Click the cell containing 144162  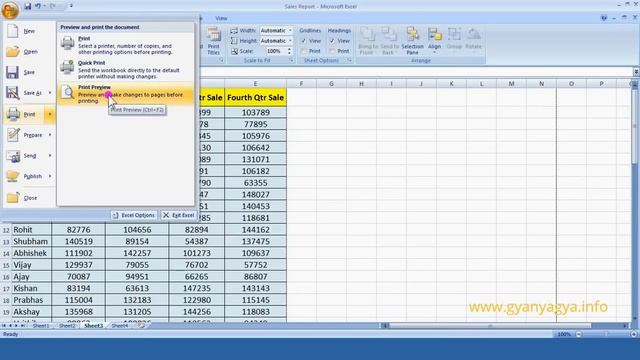pos(256,230)
